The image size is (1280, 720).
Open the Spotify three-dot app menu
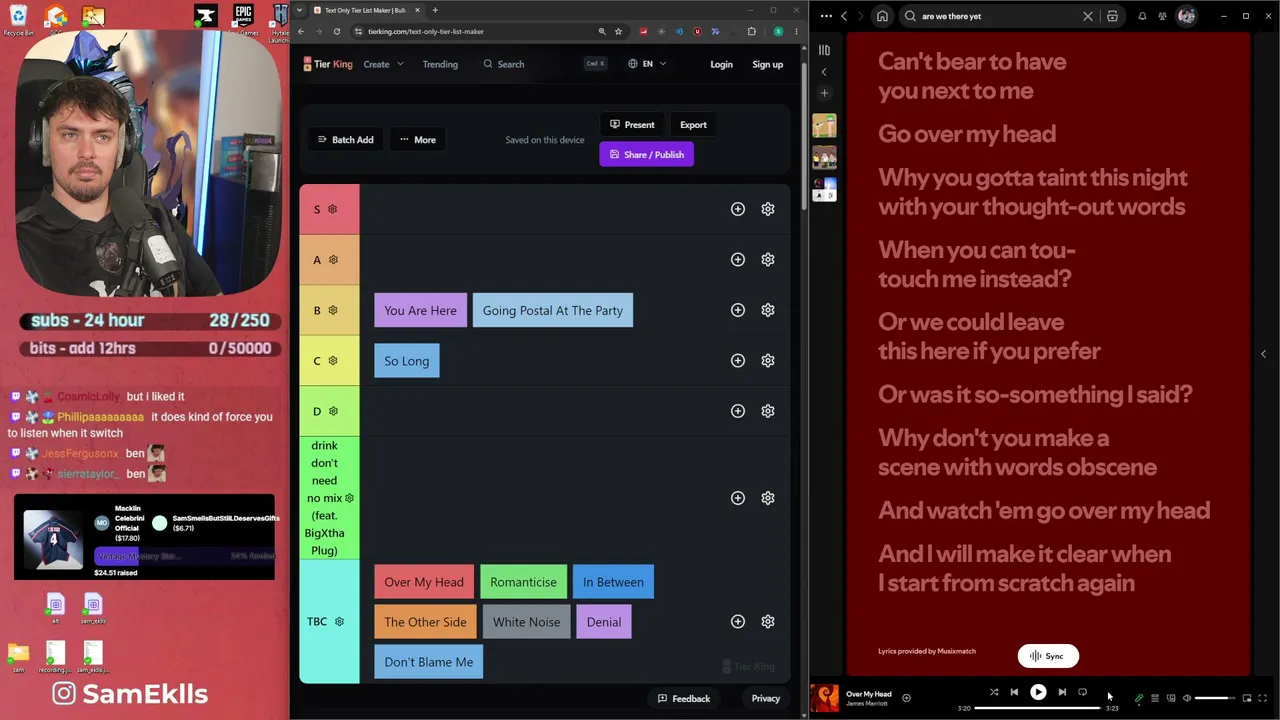[x=826, y=16]
